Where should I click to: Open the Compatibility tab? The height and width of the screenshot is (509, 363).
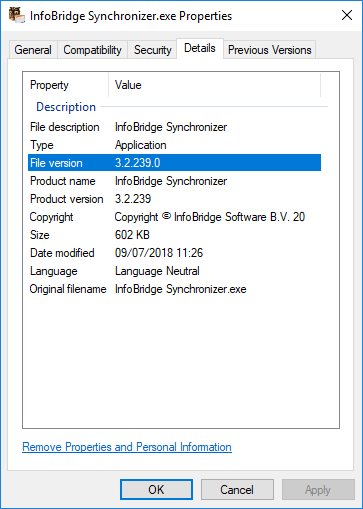coord(92,50)
